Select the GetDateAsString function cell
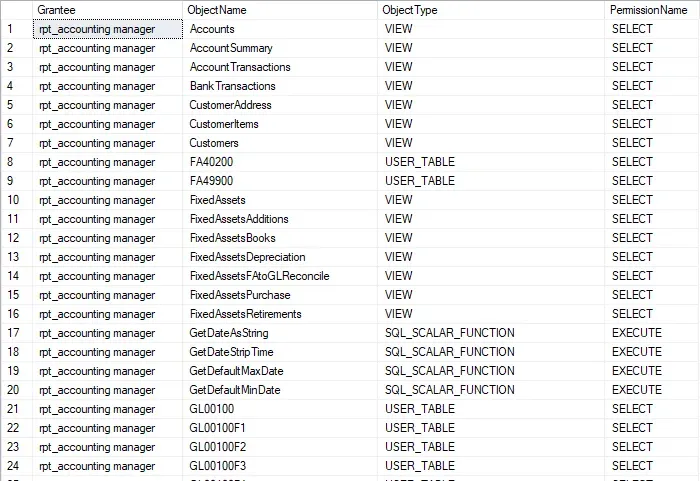Screen dimensions: 700x481 pos(229,333)
